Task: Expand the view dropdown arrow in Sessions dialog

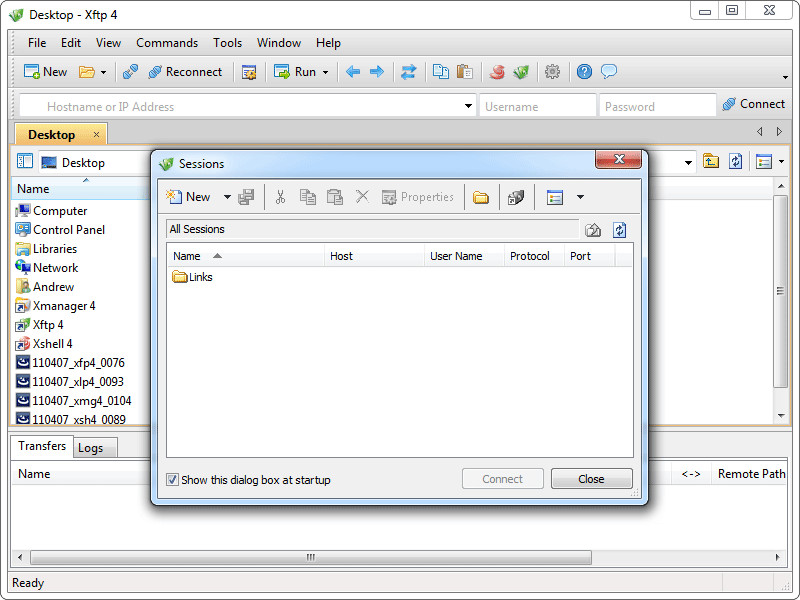Action: [580, 197]
